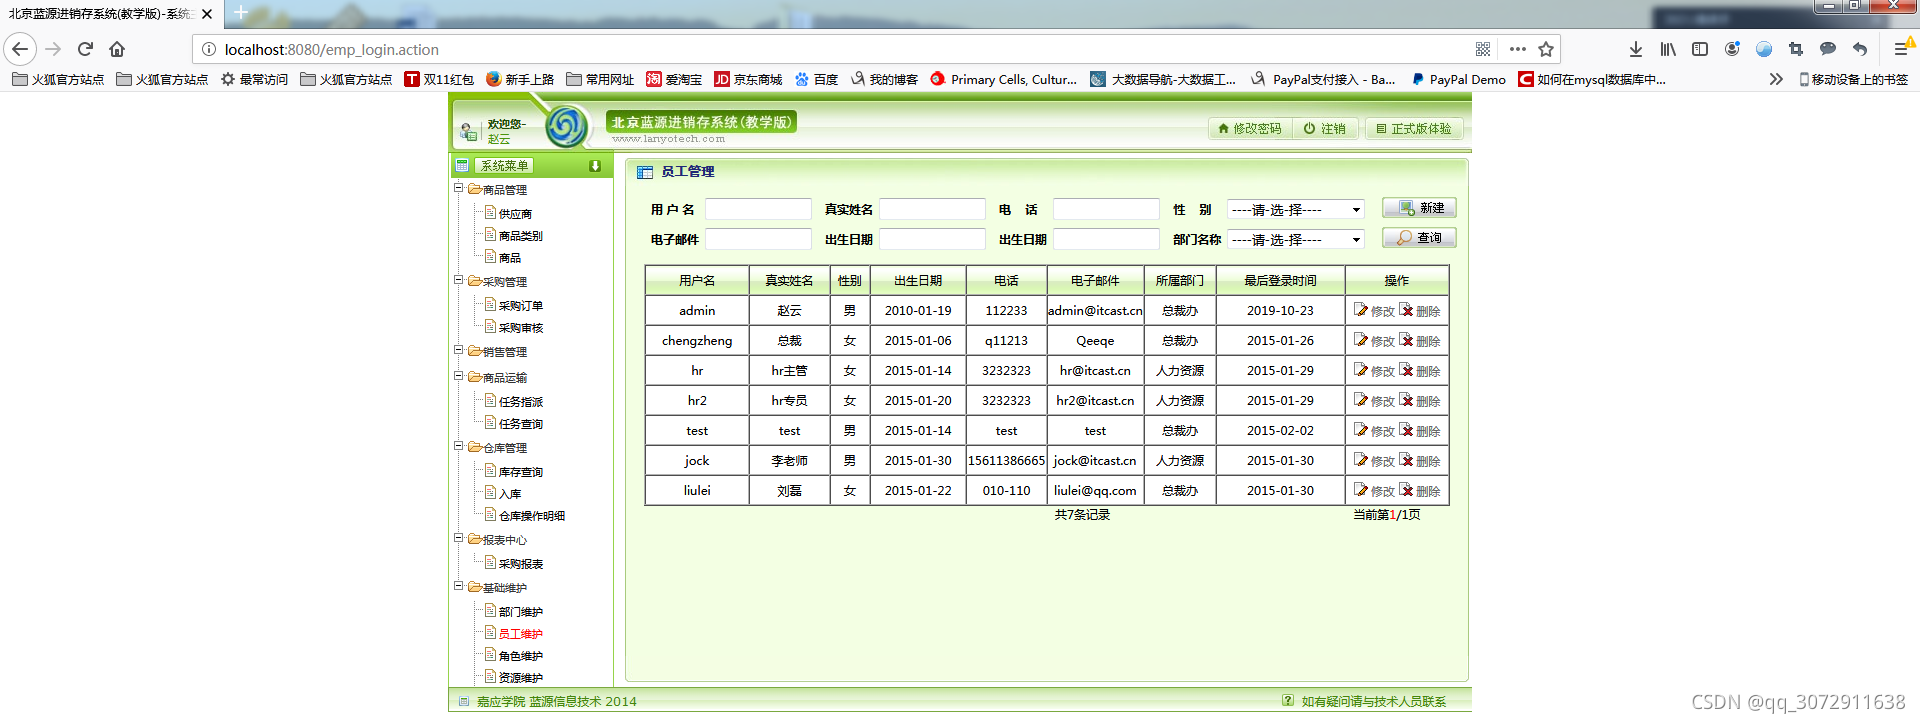1920x723 pixels.
Task: Open a new browser tab
Action: (241, 13)
